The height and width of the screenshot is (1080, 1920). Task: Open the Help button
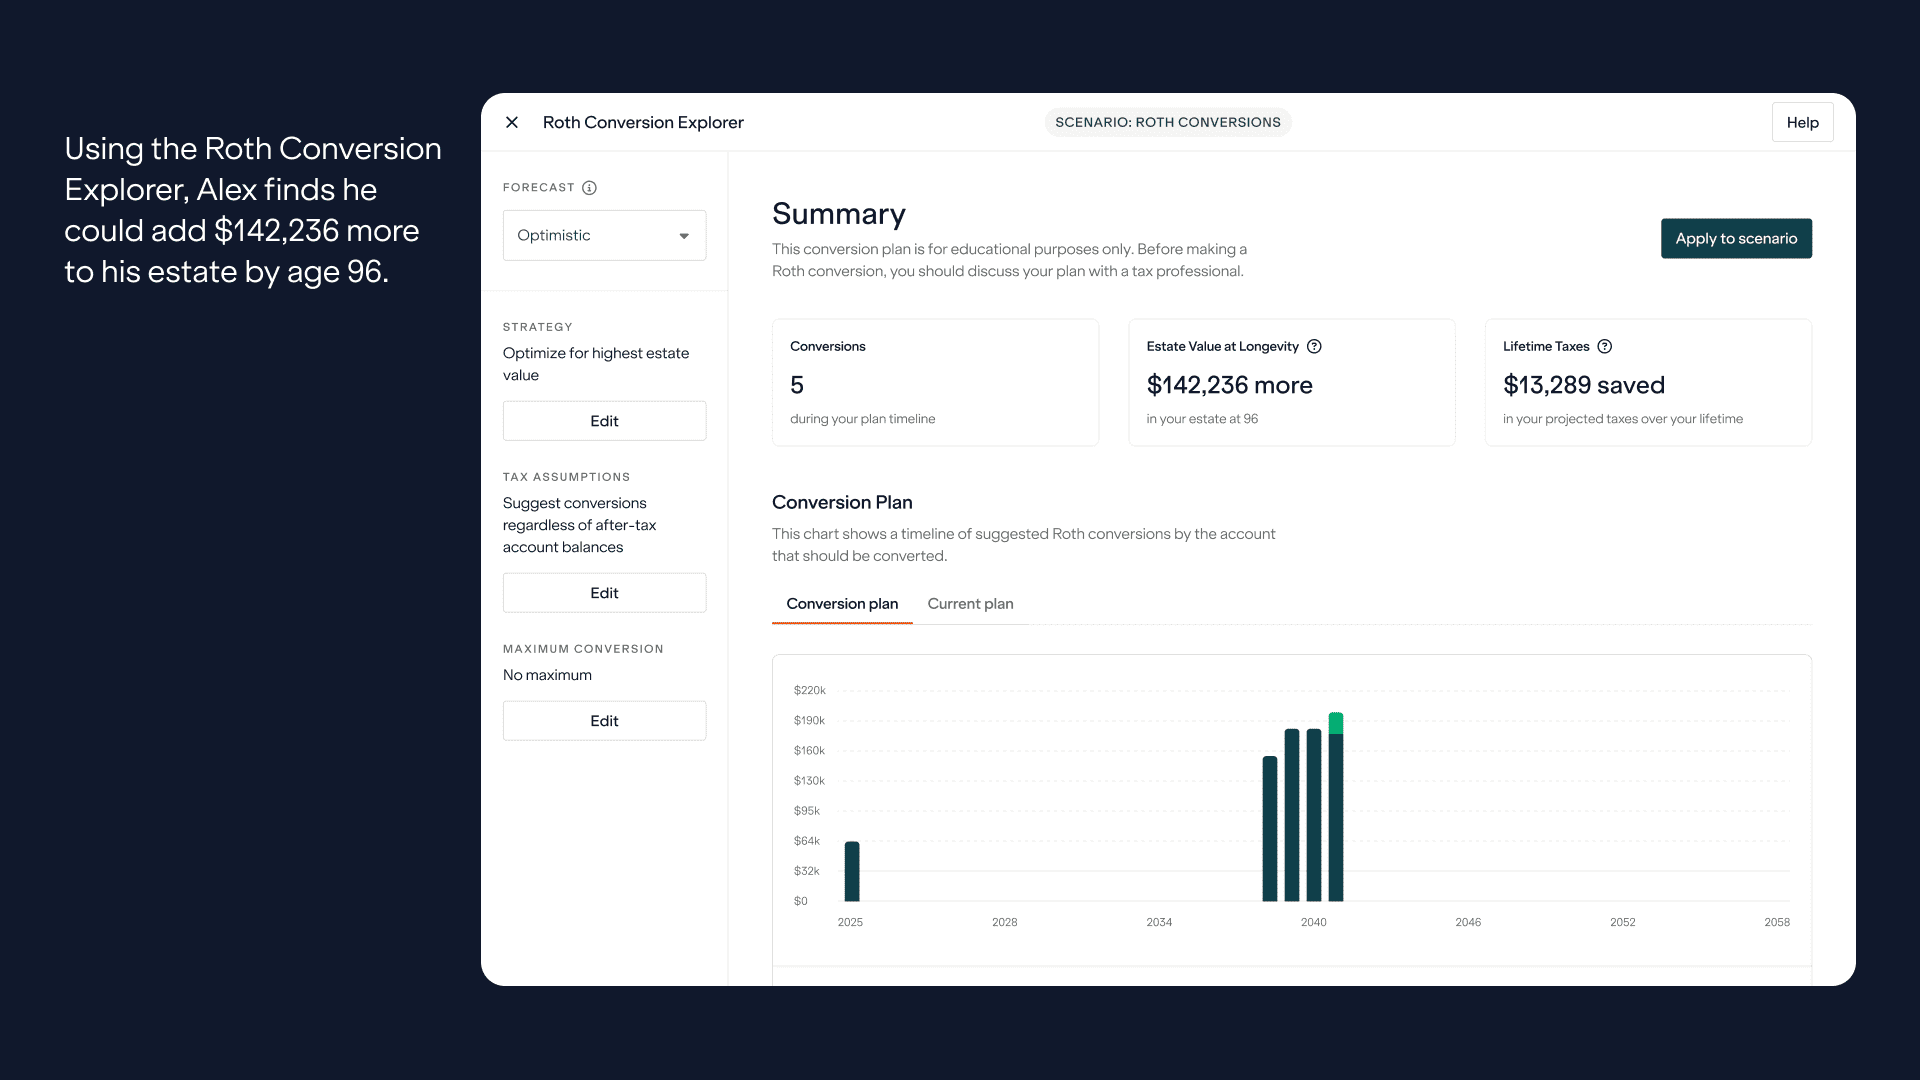[x=1801, y=123]
